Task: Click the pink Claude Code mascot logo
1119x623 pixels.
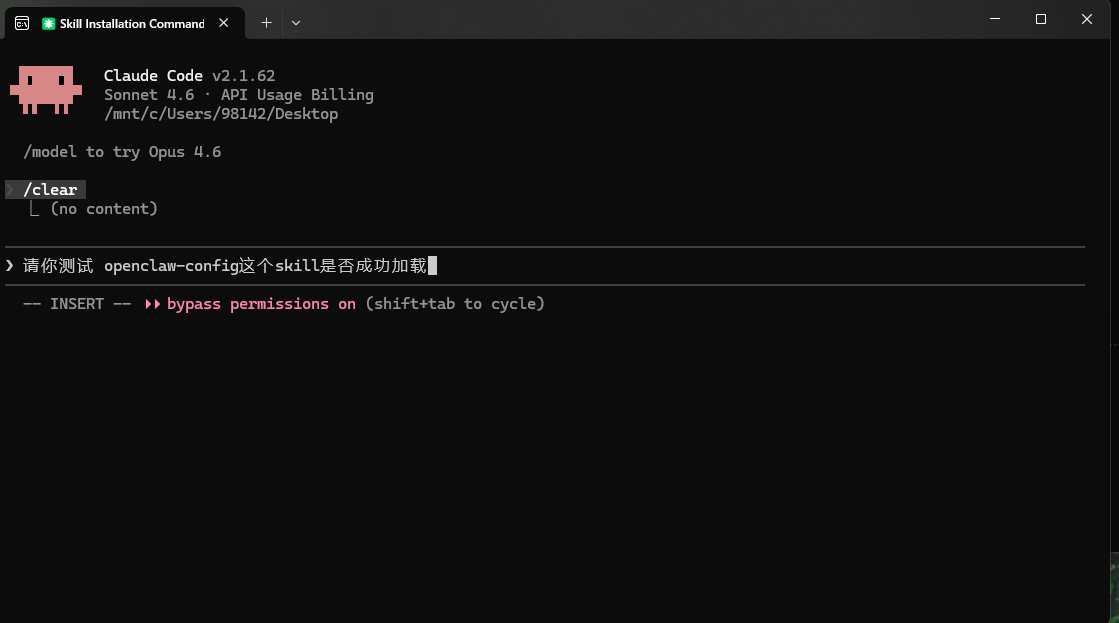Action: click(46, 89)
